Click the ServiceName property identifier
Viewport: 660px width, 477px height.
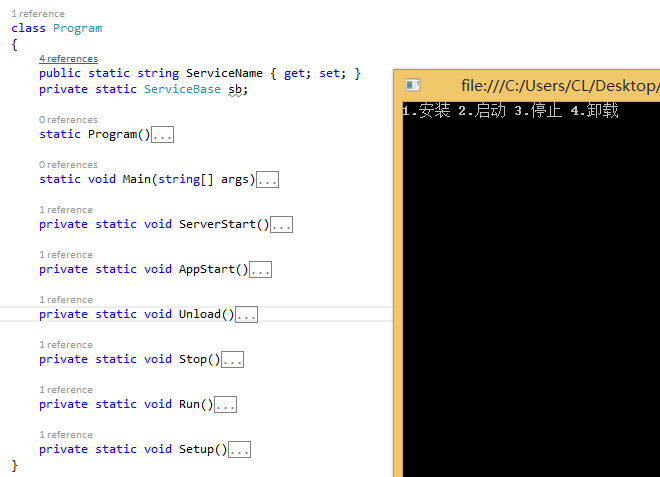[x=224, y=73]
